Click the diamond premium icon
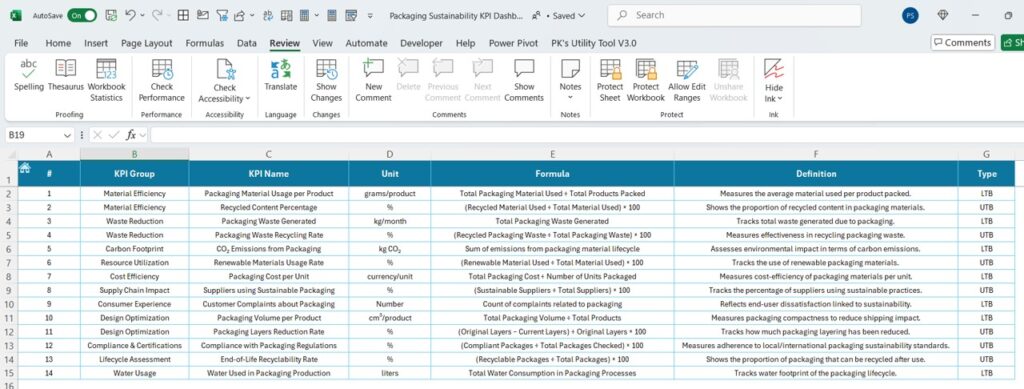The image size is (1024, 389). (943, 15)
